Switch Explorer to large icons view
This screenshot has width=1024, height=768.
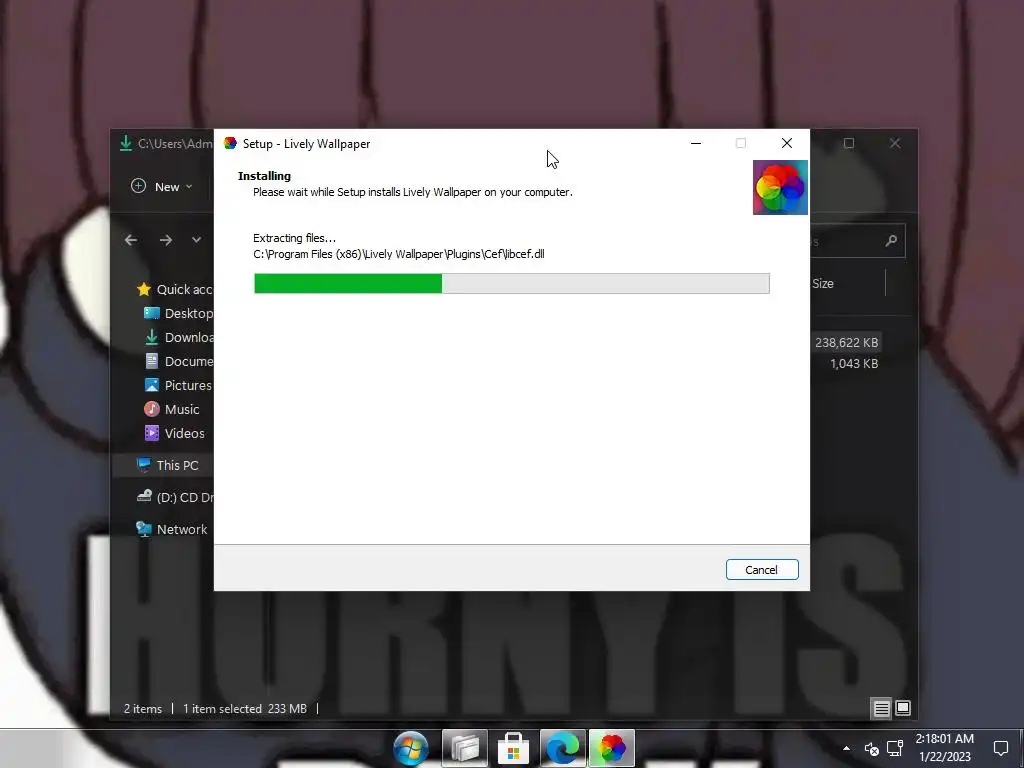point(903,708)
